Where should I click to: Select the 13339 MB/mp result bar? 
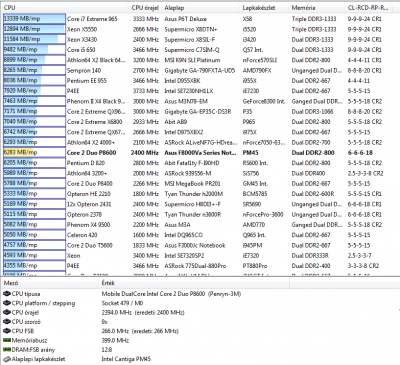coord(34,19)
